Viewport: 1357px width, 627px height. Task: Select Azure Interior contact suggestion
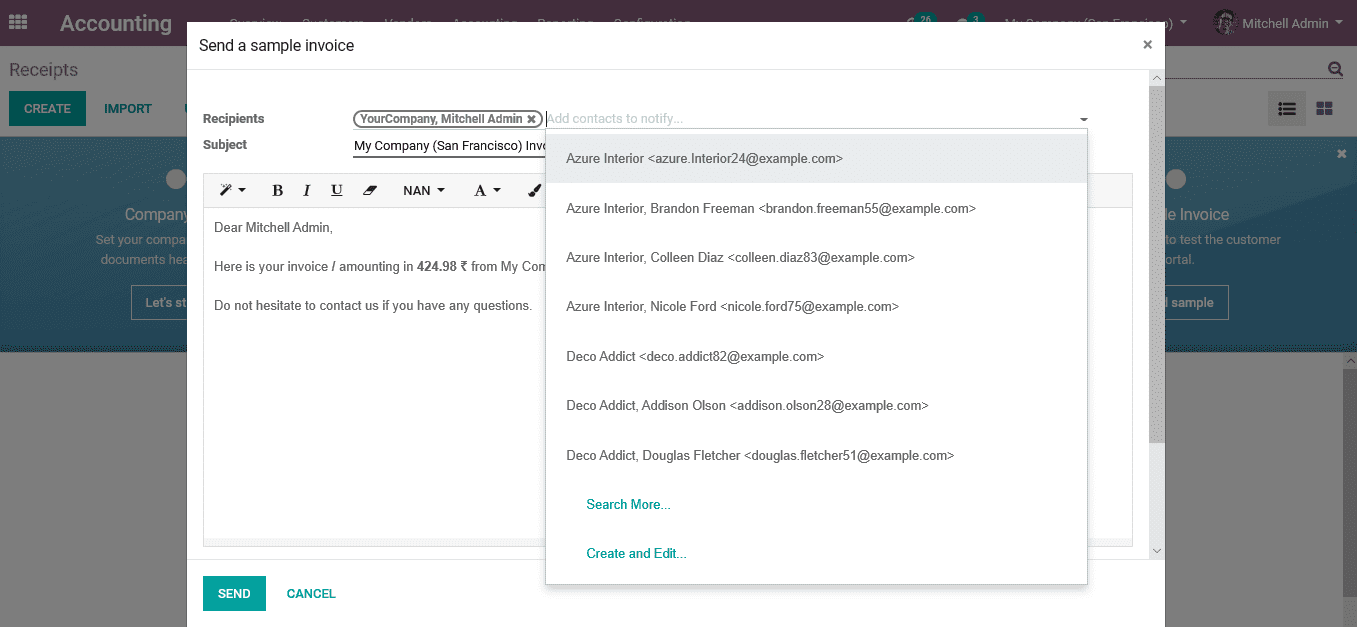point(816,159)
